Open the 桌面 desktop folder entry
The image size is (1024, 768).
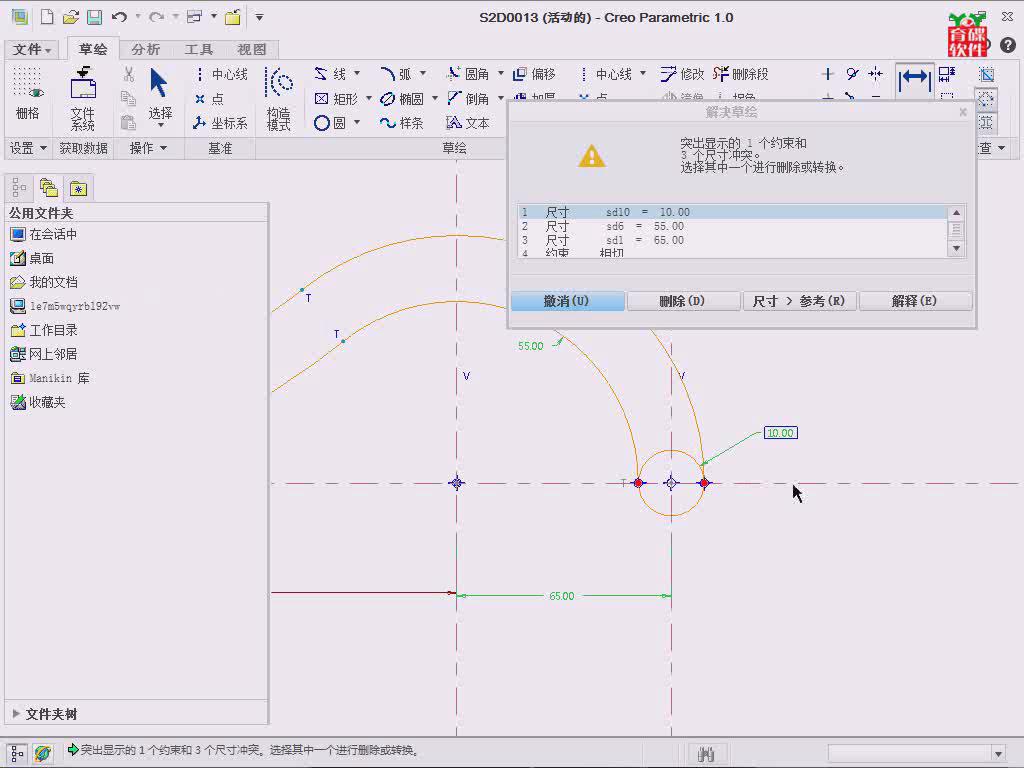[32, 258]
